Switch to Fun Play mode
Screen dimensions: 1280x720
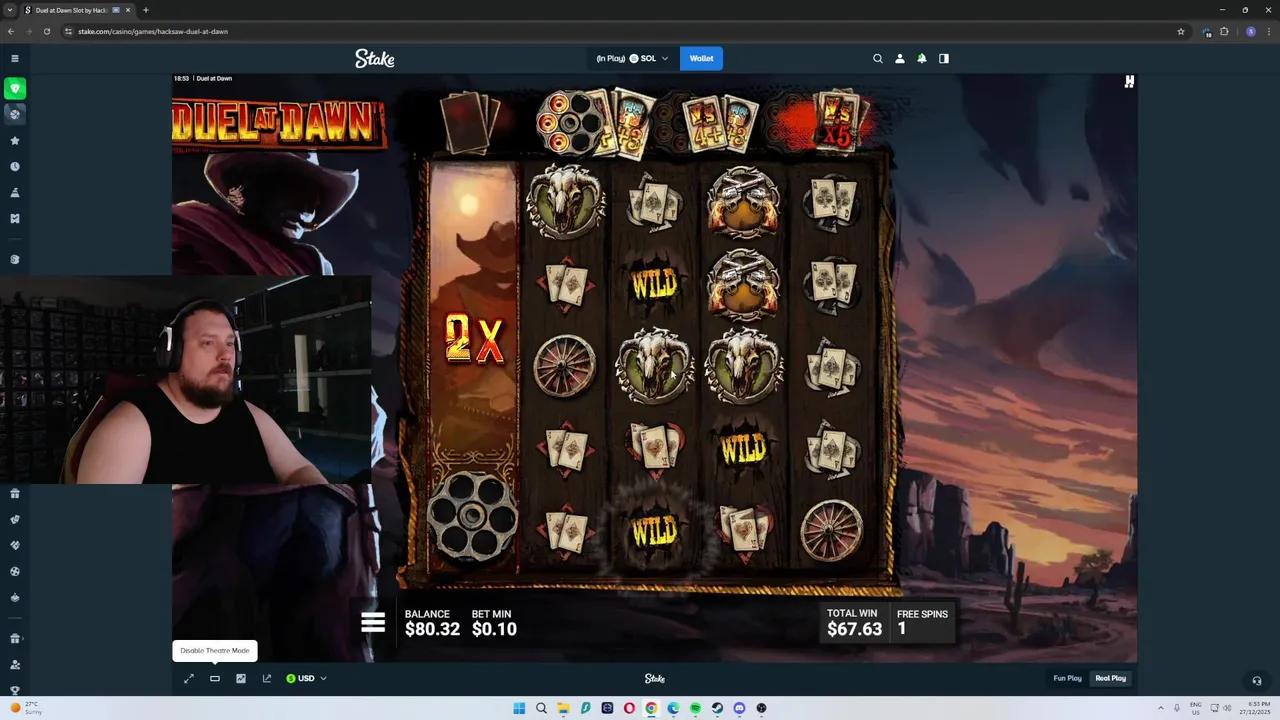pos(1067,678)
